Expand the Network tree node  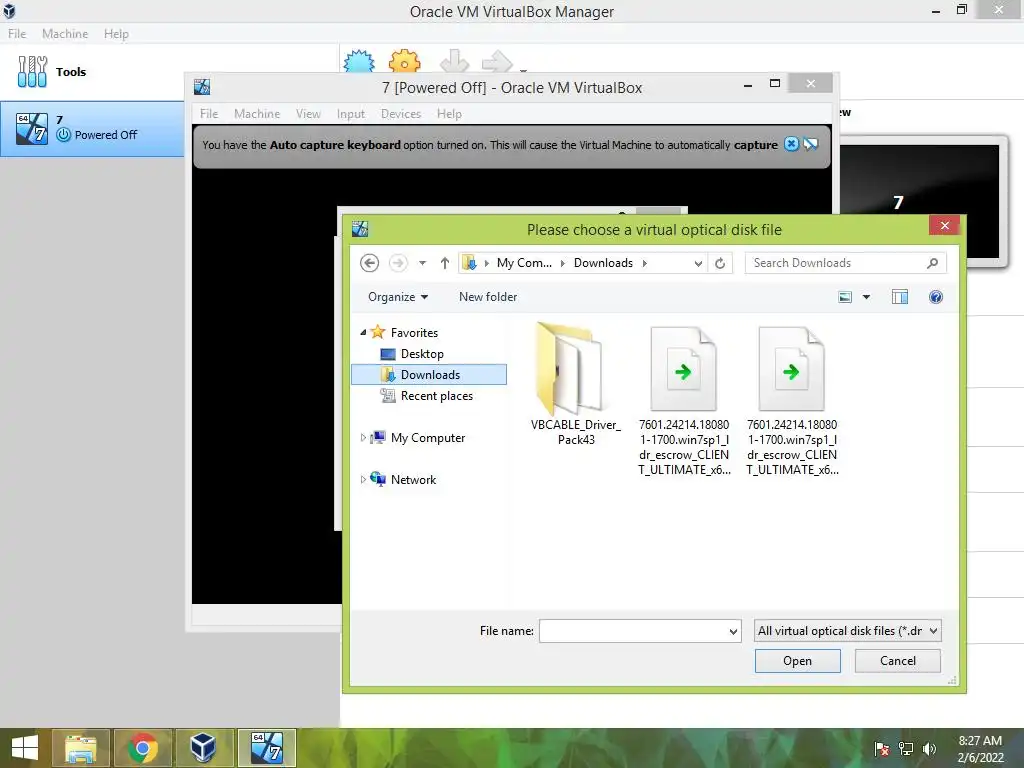[363, 479]
